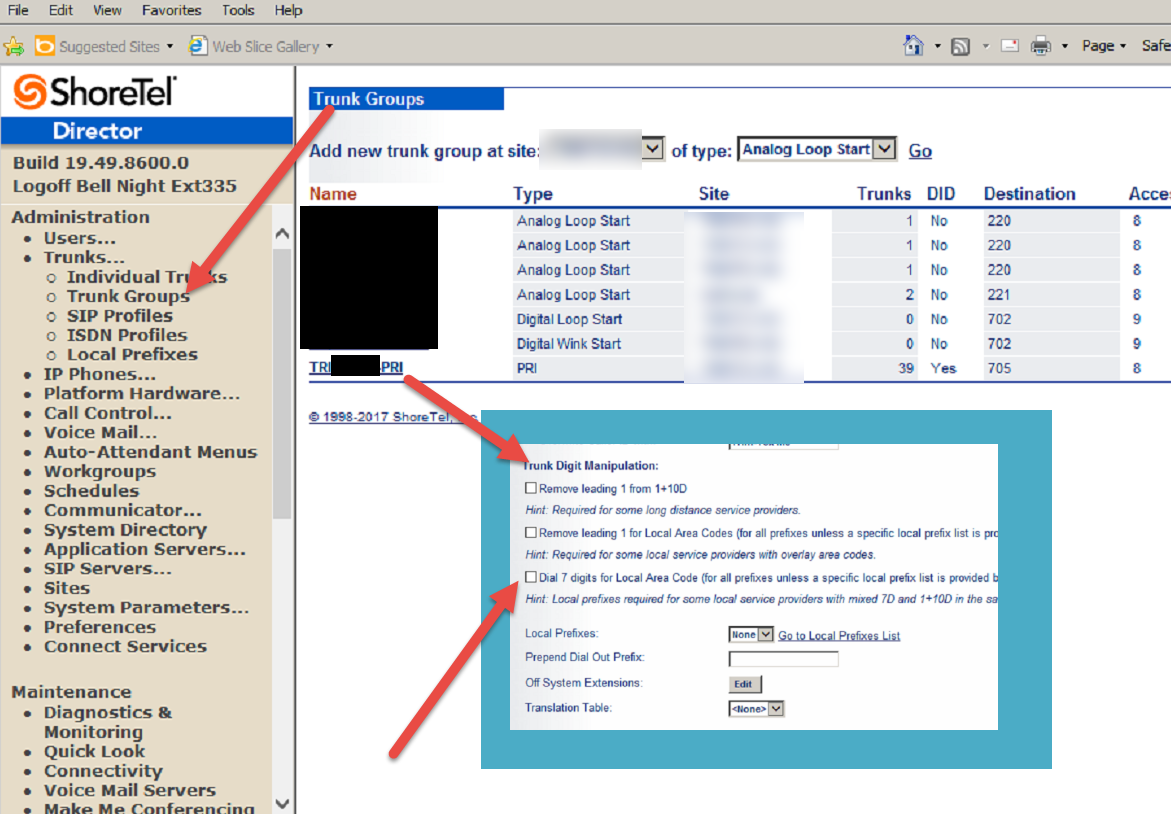Open the site dropdown for new trunk group

pyautogui.click(x=653, y=149)
